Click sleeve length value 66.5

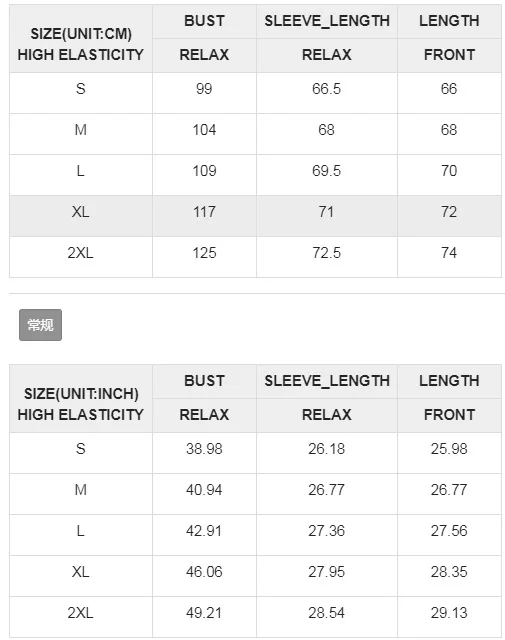click(327, 89)
